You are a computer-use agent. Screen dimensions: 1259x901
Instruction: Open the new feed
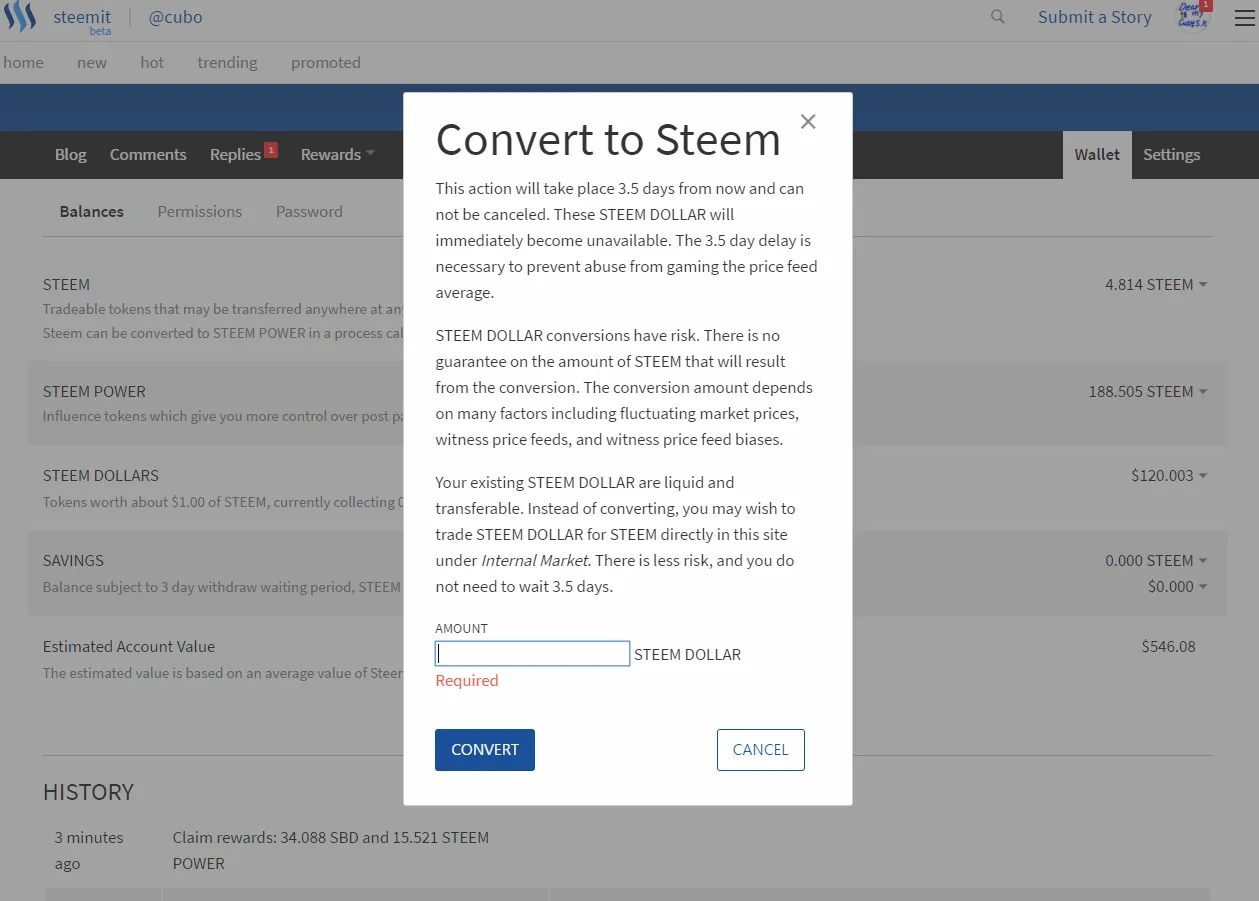pos(92,62)
